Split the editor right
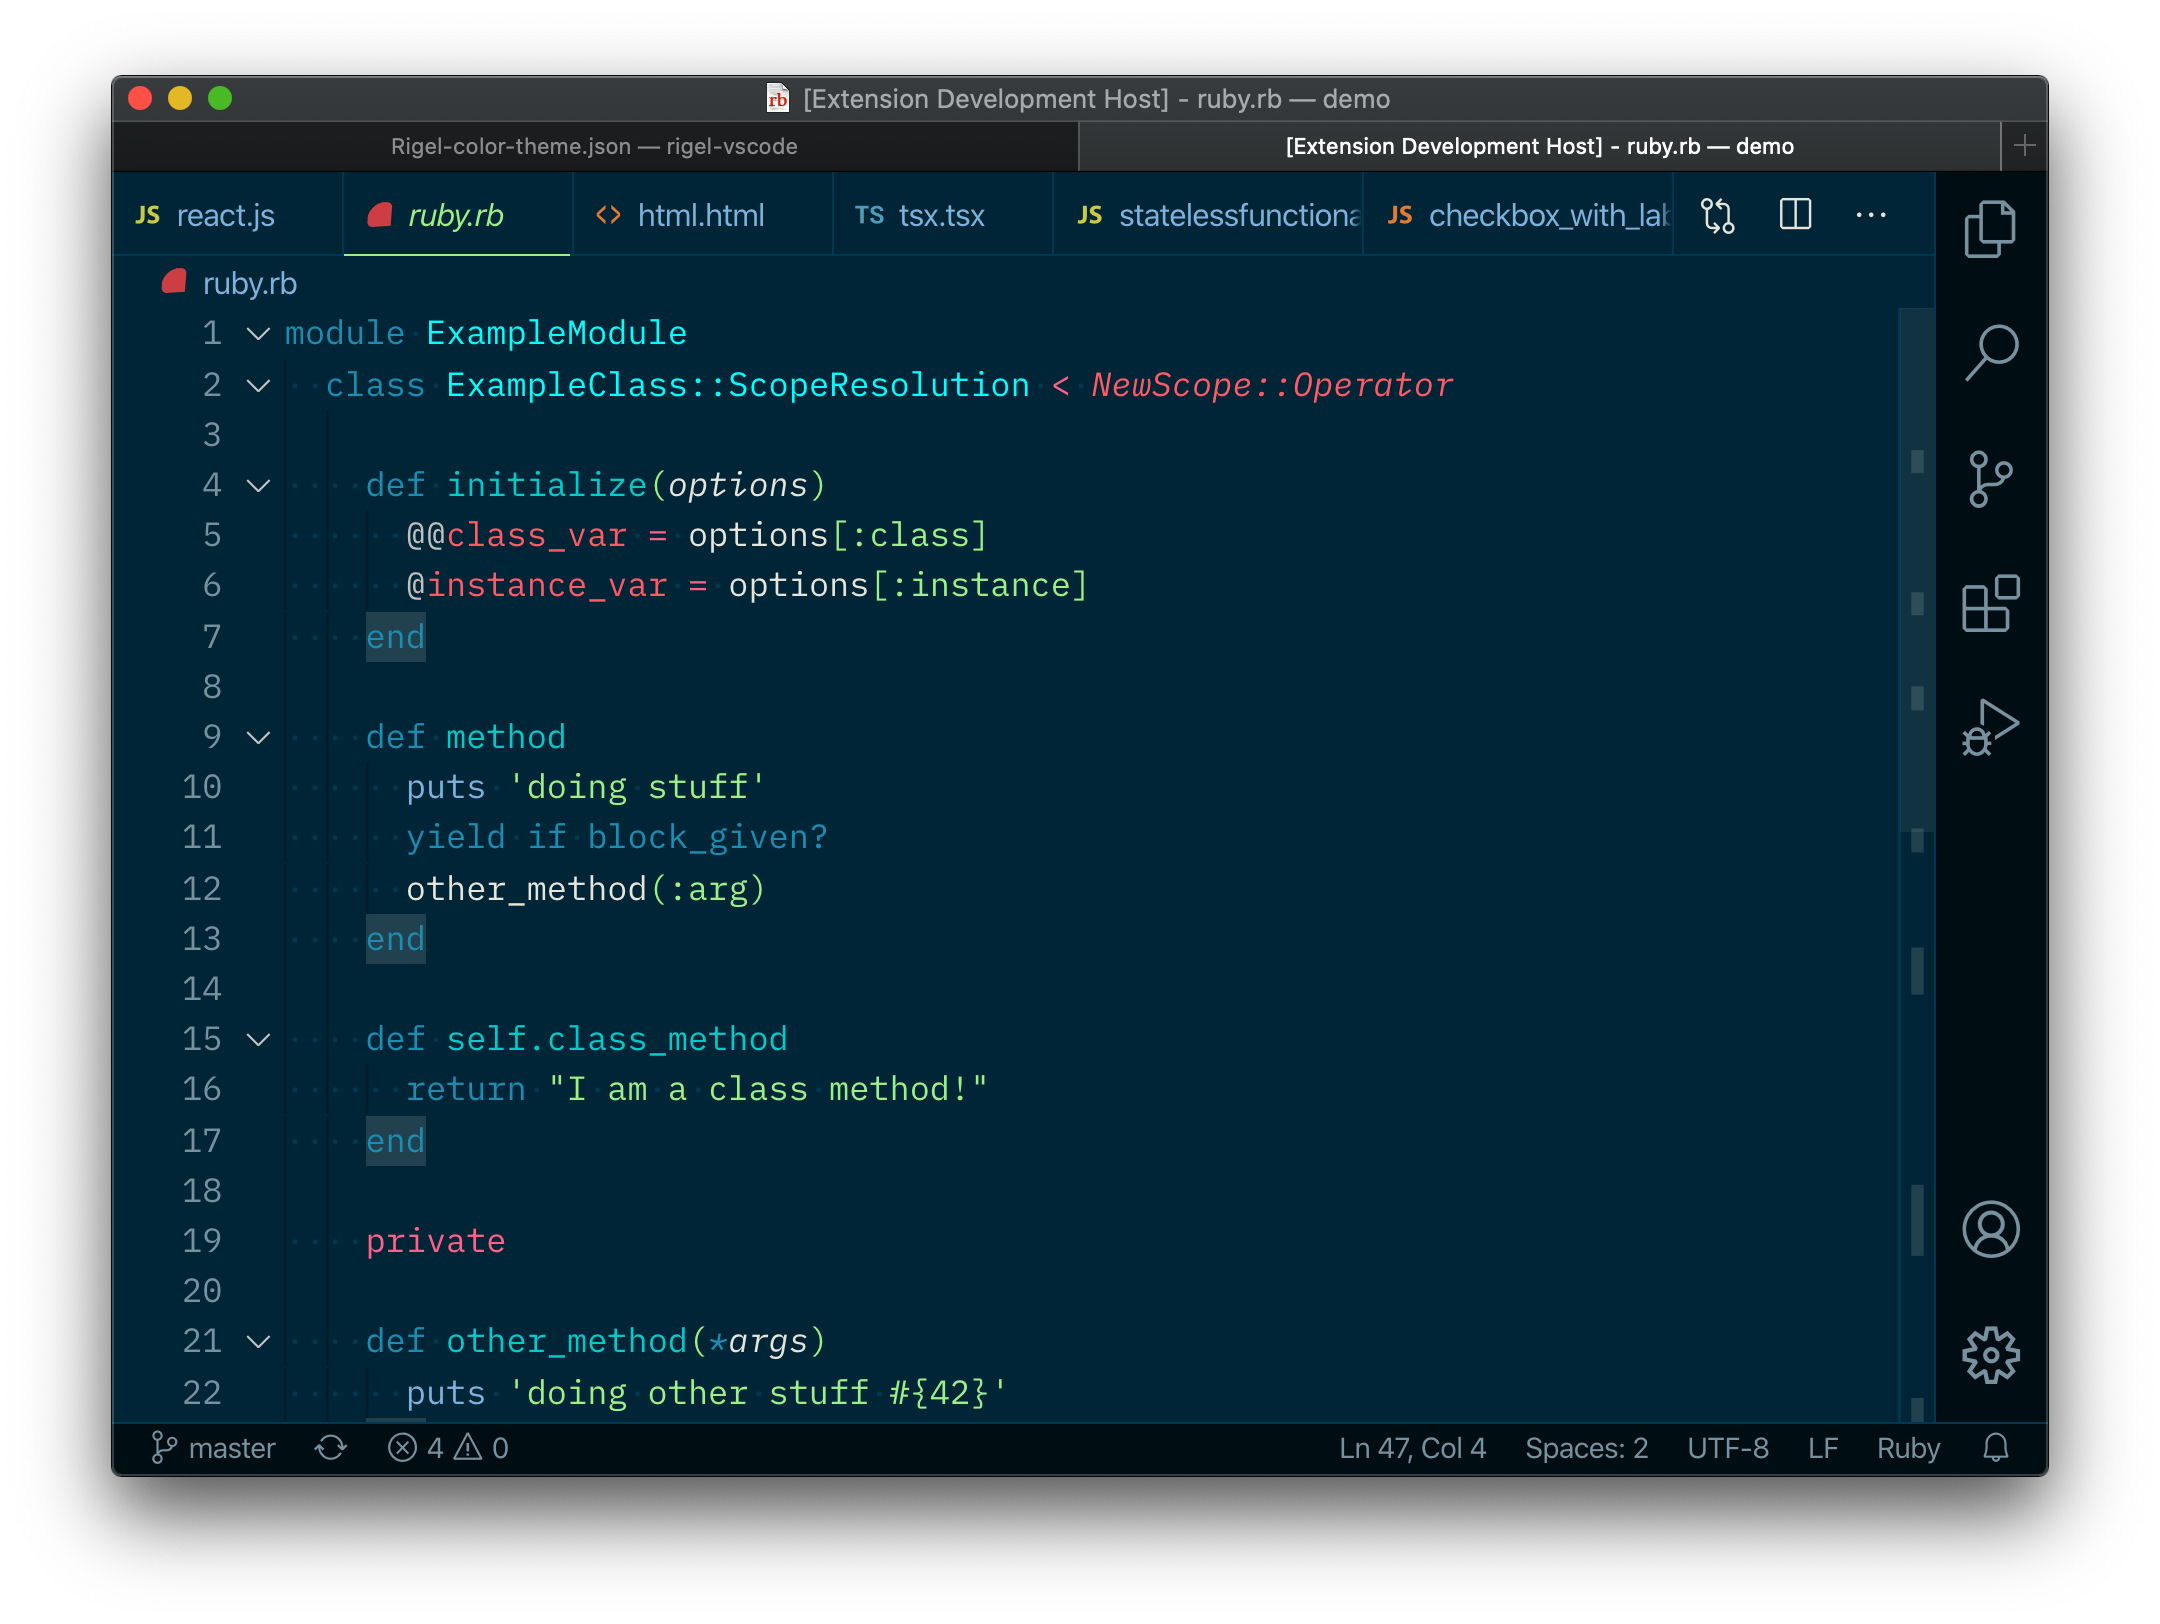This screenshot has height=1624, width=2160. 1795,215
